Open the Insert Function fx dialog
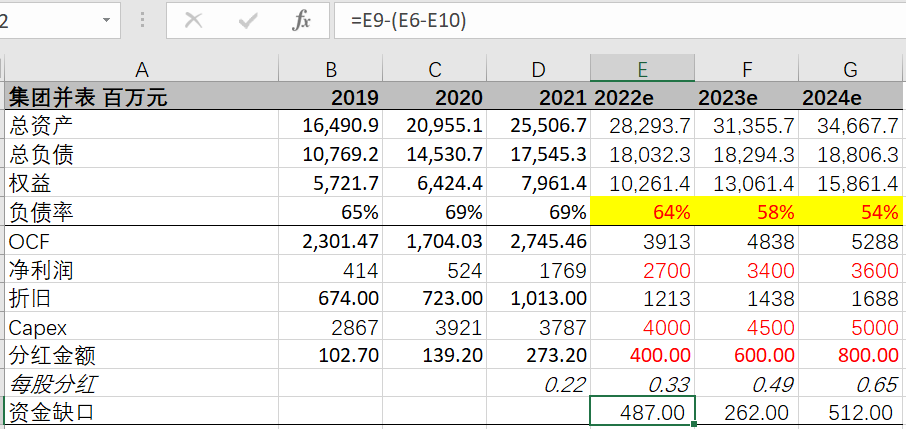This screenshot has height=429, width=906. click(x=301, y=21)
